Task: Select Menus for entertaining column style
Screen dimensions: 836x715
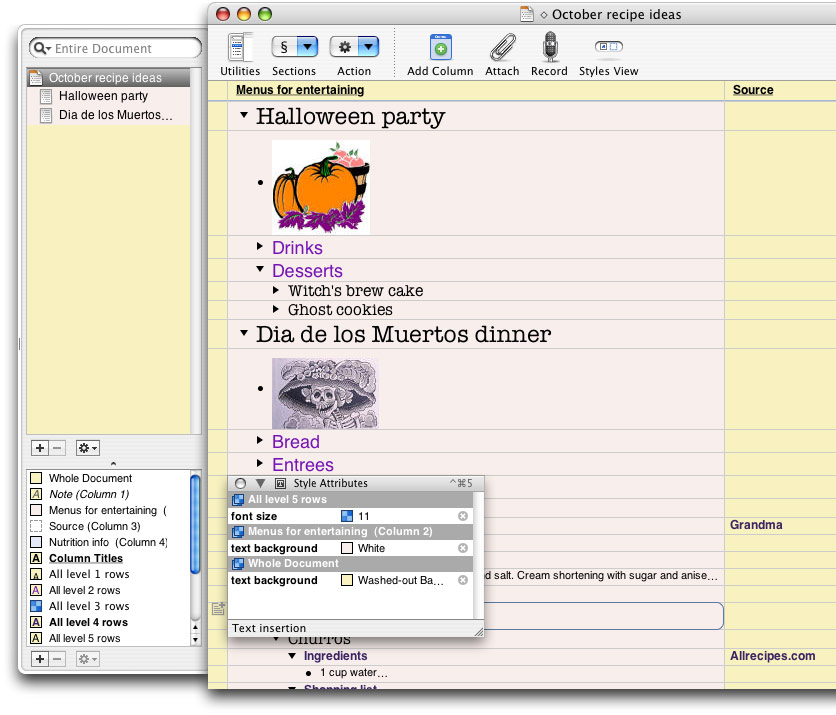Action: click(108, 510)
